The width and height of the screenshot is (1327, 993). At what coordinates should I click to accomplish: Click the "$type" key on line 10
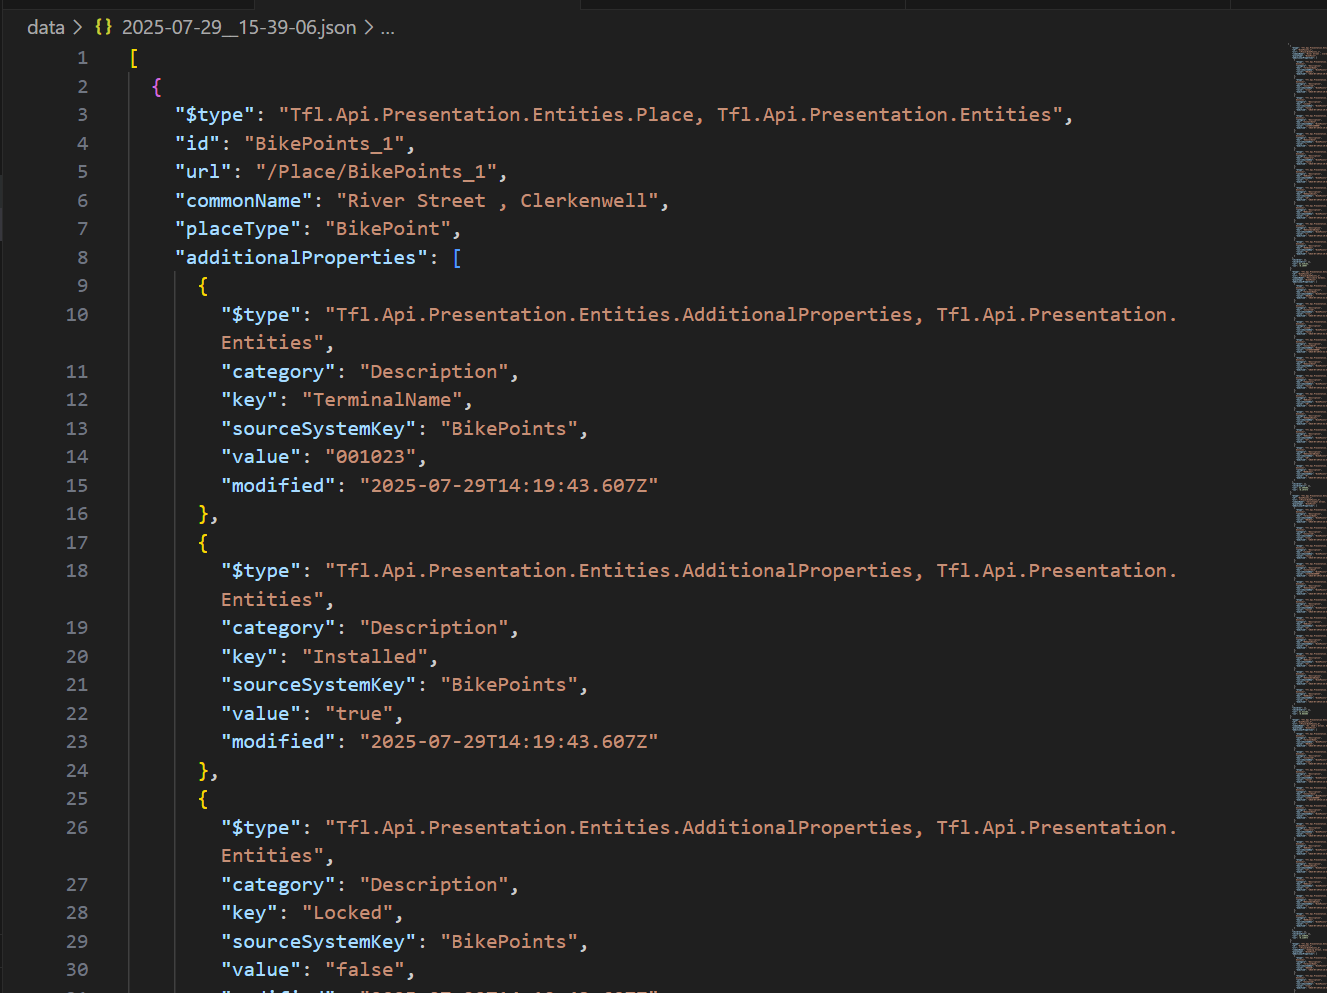click(x=261, y=315)
